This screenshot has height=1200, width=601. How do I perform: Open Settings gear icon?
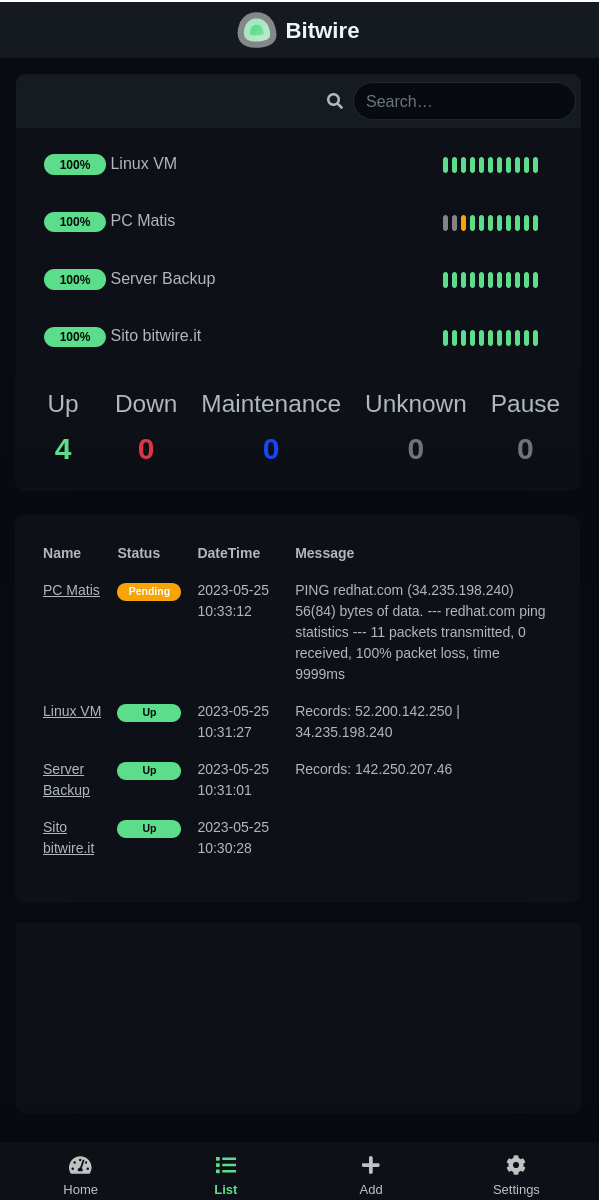tap(516, 1165)
